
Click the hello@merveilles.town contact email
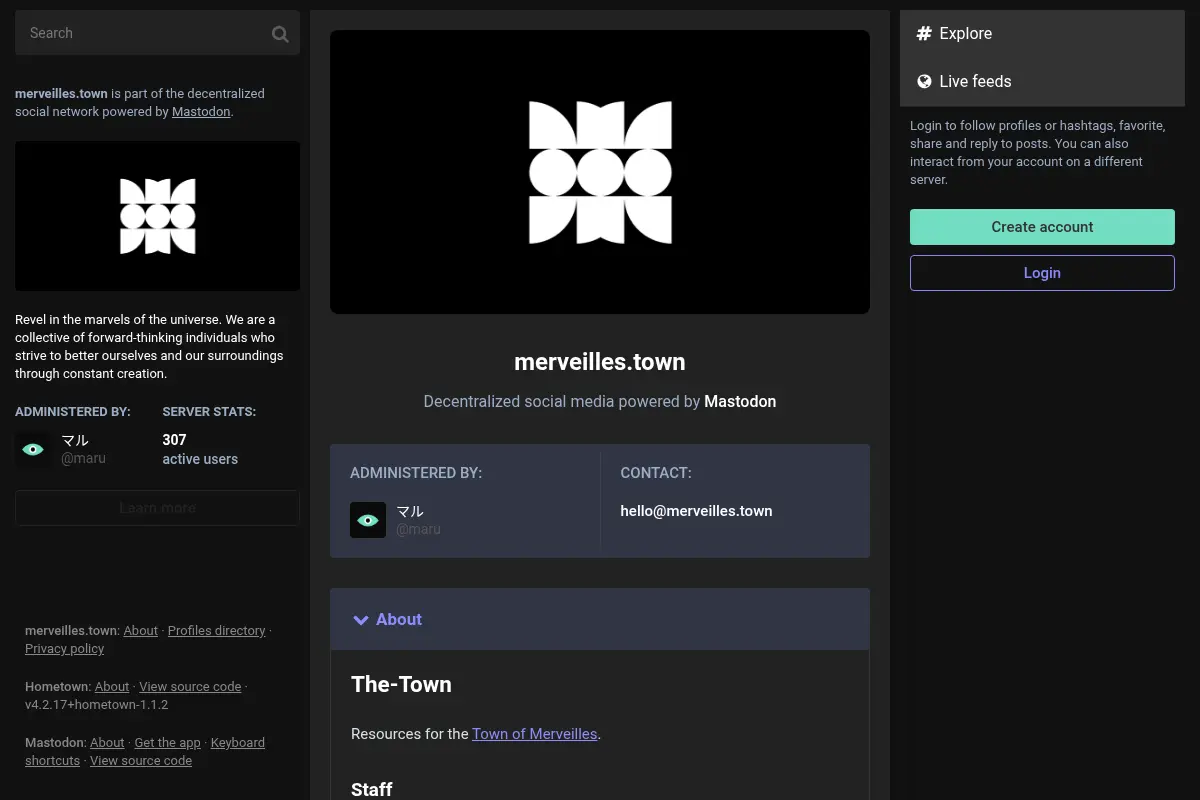tap(696, 511)
